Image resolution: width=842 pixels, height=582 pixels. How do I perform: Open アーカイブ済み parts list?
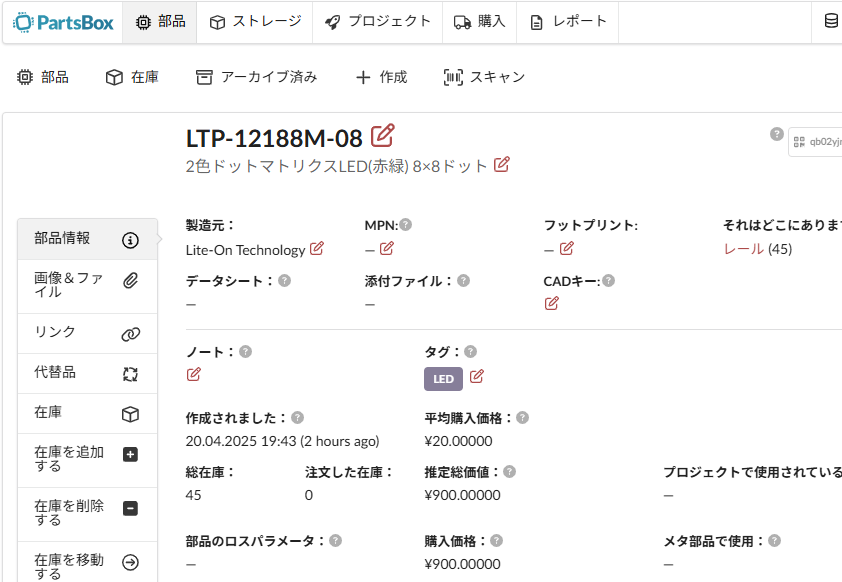[x=257, y=77]
